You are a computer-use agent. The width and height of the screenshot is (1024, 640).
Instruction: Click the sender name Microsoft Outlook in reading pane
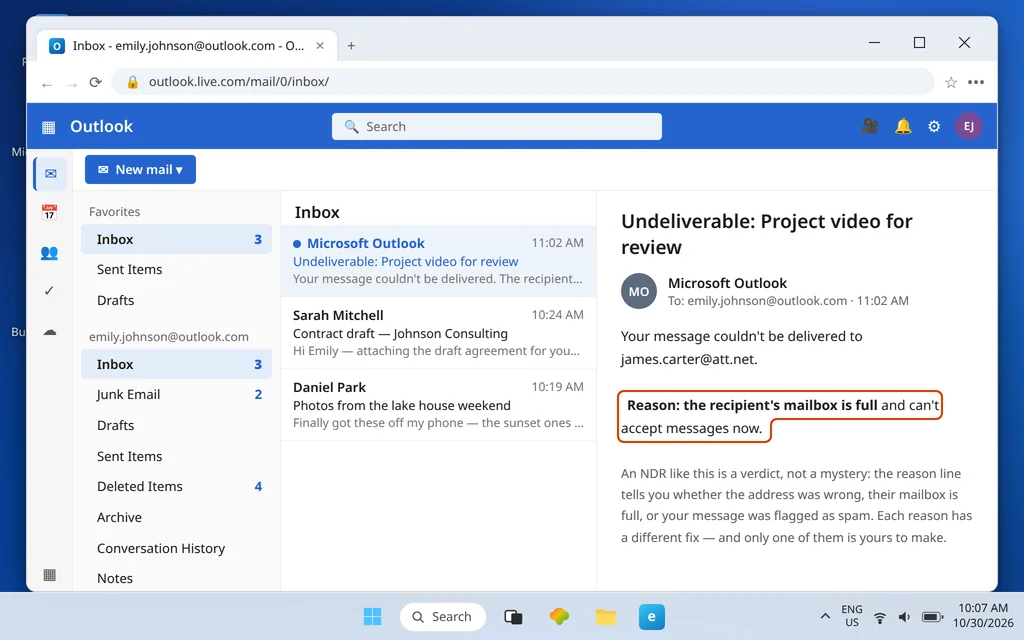[x=727, y=283]
